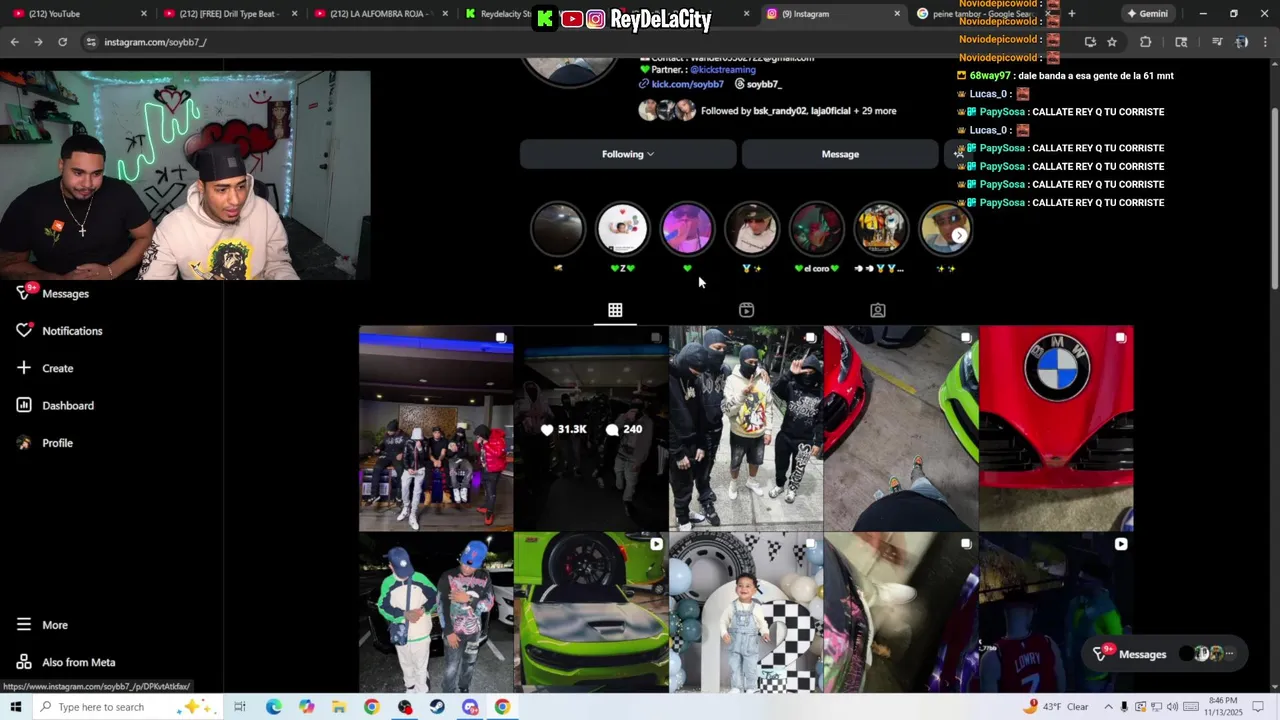Open a new browser tab
The width and height of the screenshot is (1280, 720).
point(1072,14)
